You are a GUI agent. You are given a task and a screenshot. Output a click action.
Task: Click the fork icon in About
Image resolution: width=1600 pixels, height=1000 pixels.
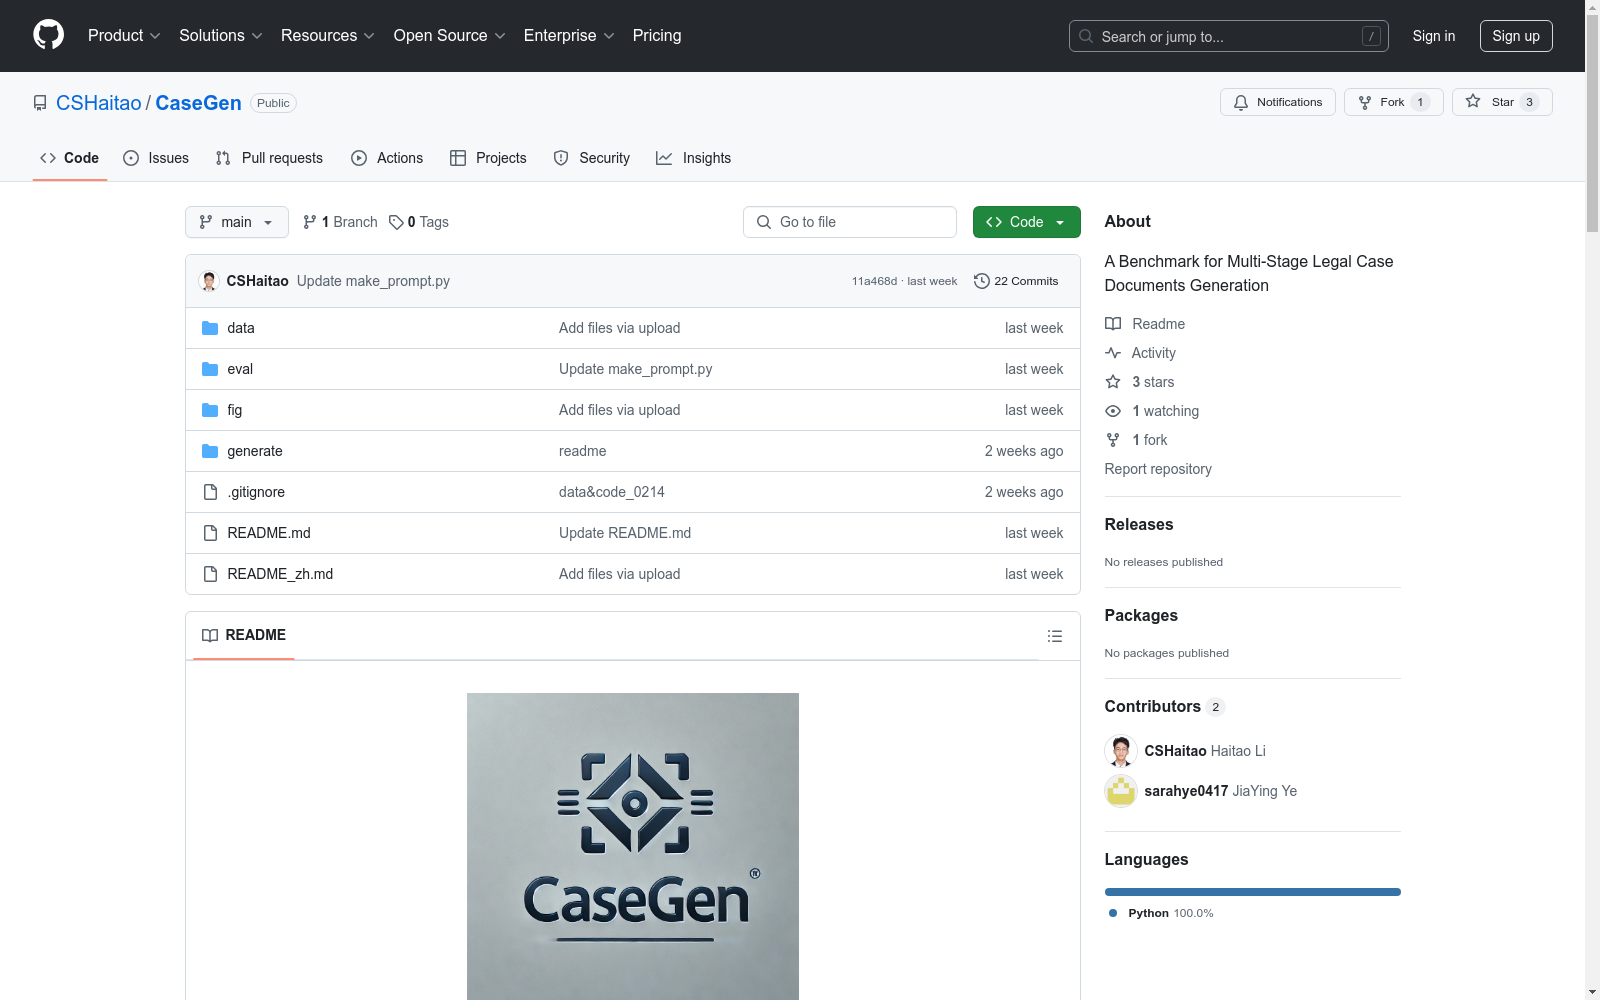[x=1113, y=440]
